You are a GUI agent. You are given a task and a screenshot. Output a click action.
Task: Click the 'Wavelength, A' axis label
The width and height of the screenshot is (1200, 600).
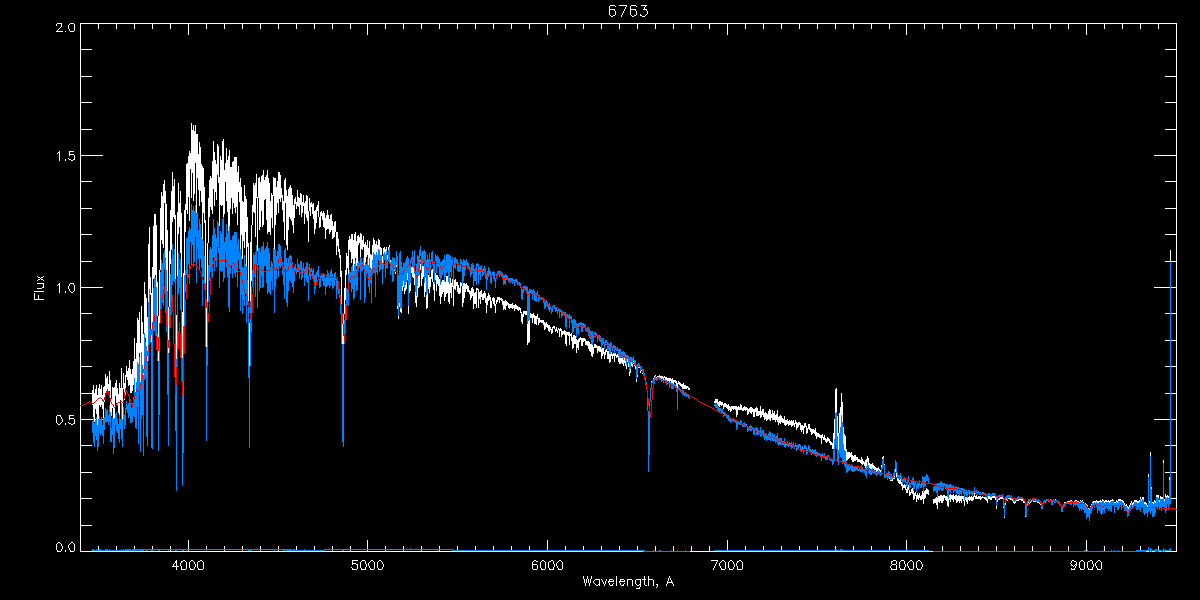(628, 582)
